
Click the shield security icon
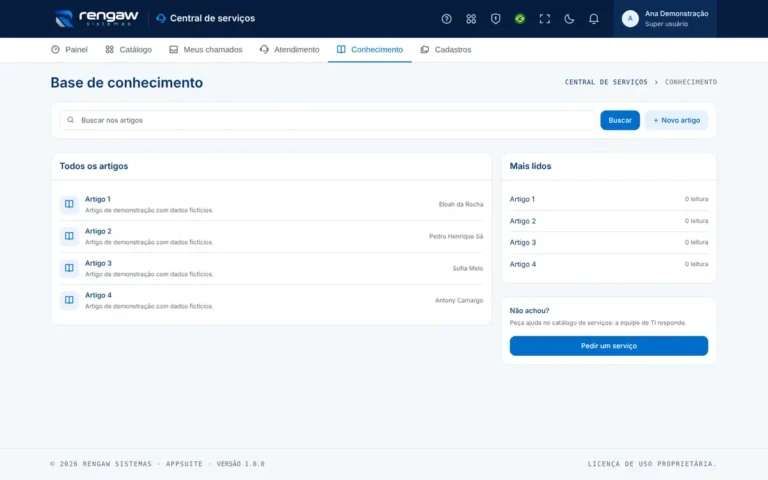pyautogui.click(x=495, y=19)
